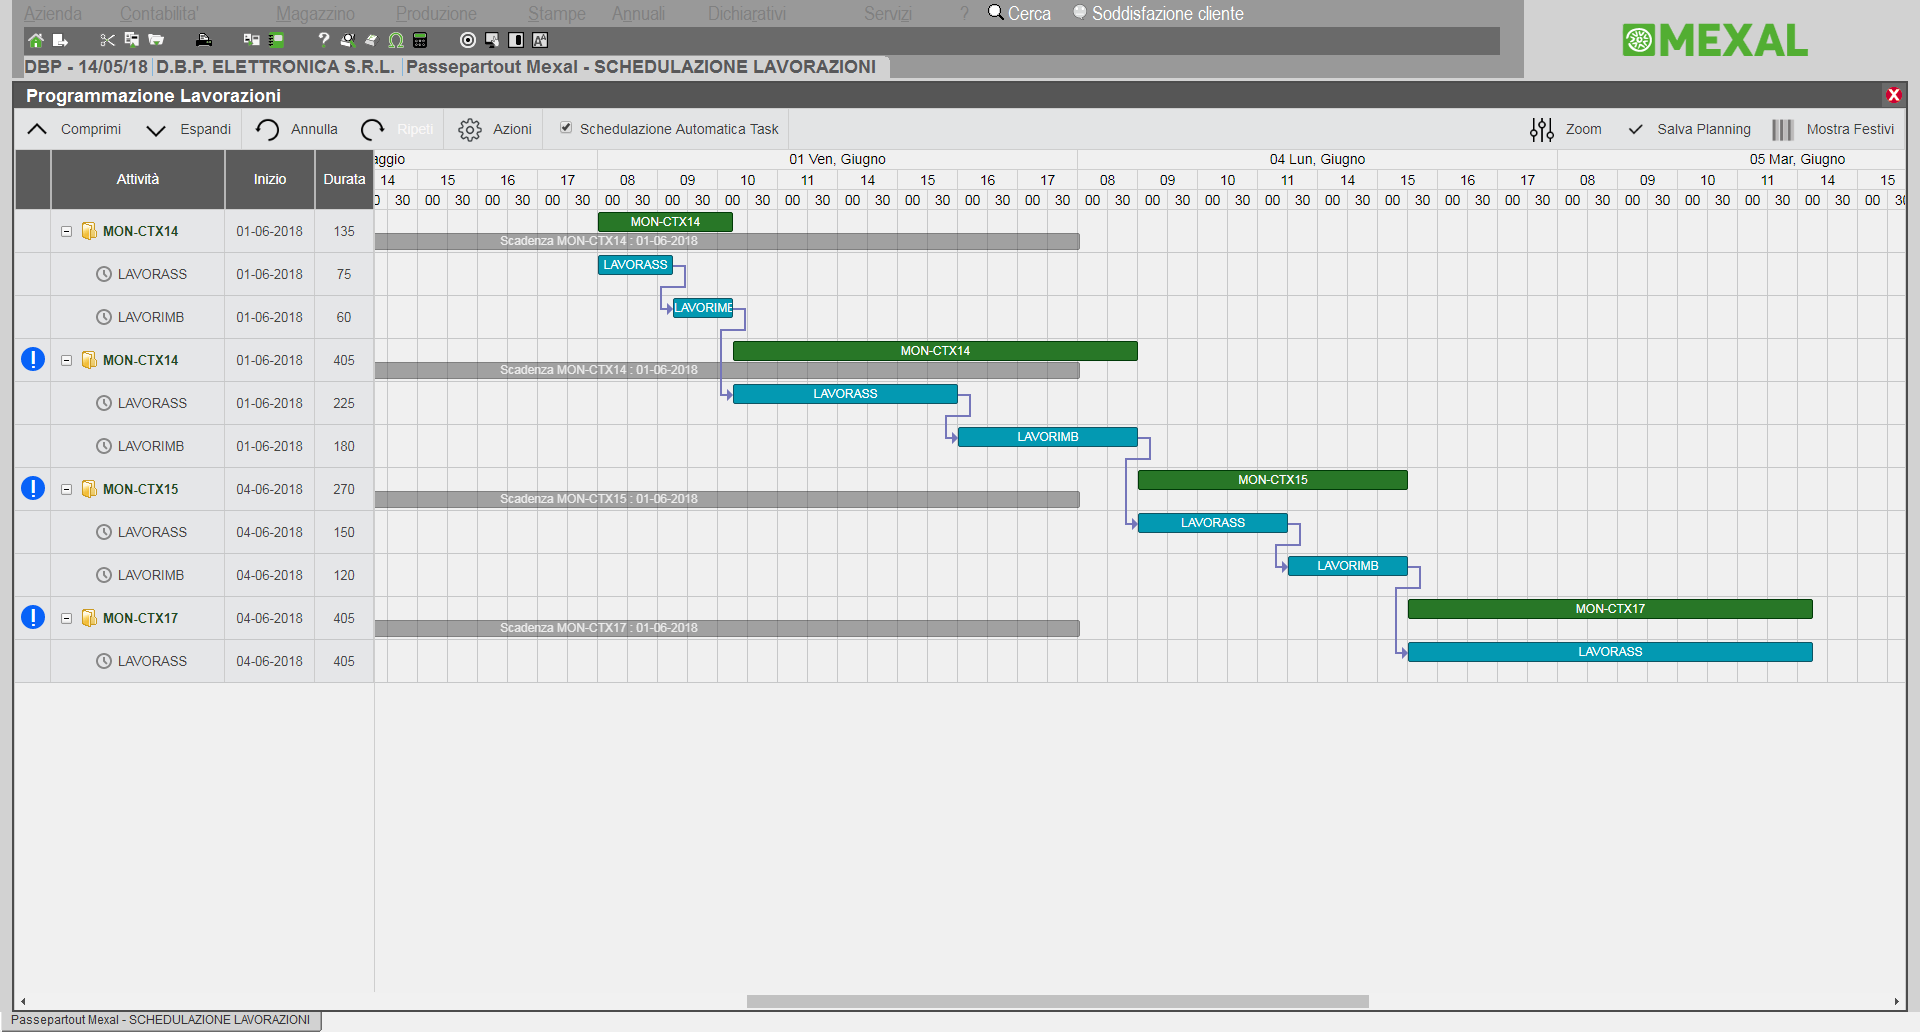Viewport: 1920px width, 1032px height.
Task: Click the Zoom sliders icon
Action: click(1541, 130)
